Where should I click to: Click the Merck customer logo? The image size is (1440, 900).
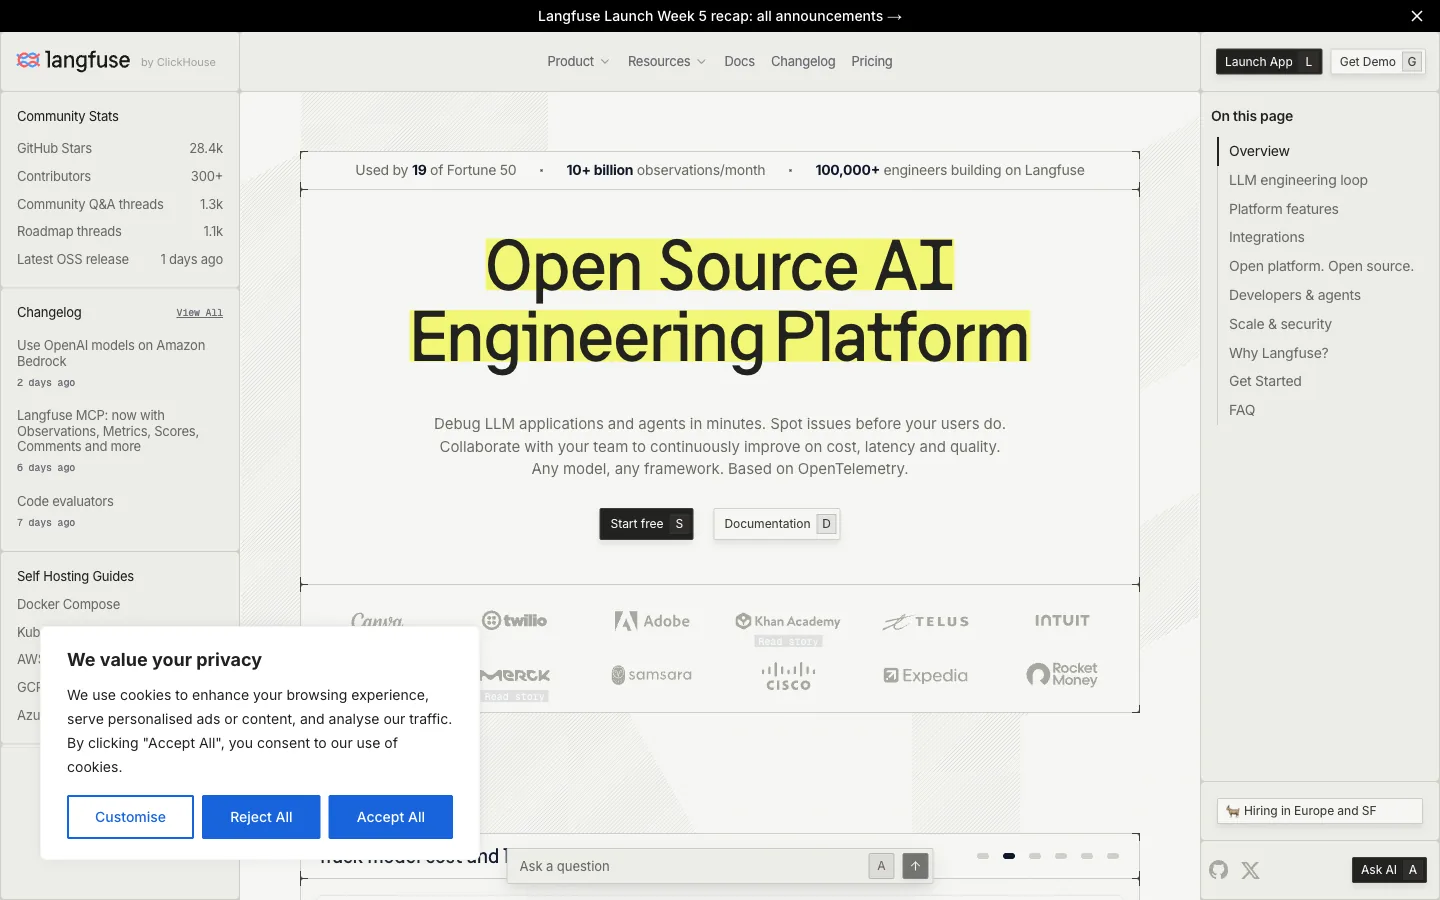[x=514, y=675]
